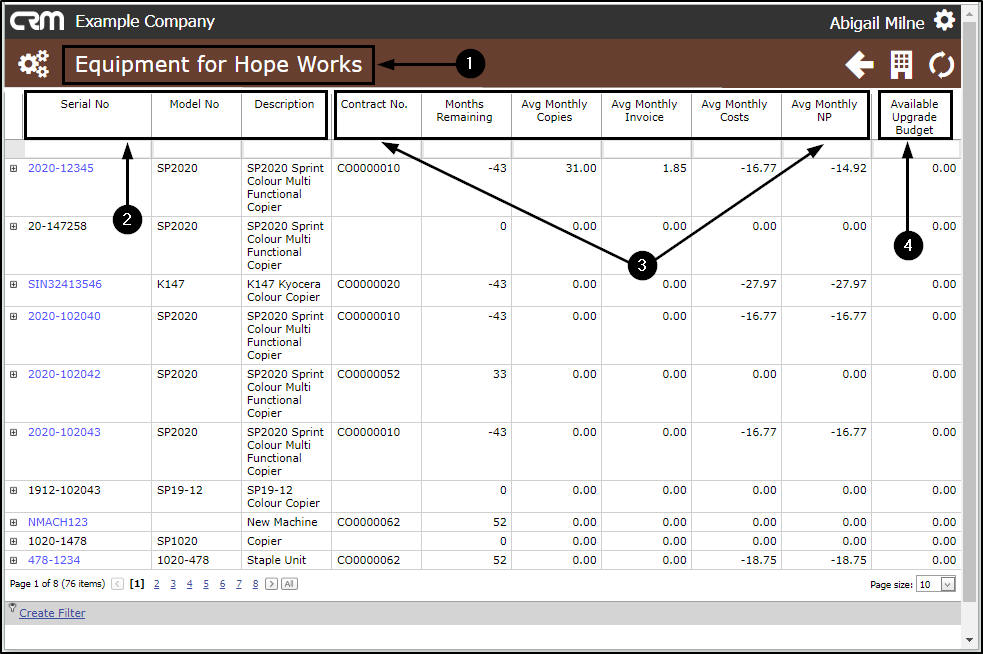The image size is (983, 654).
Task: Open serial link 2020-102042
Action: tap(64, 374)
